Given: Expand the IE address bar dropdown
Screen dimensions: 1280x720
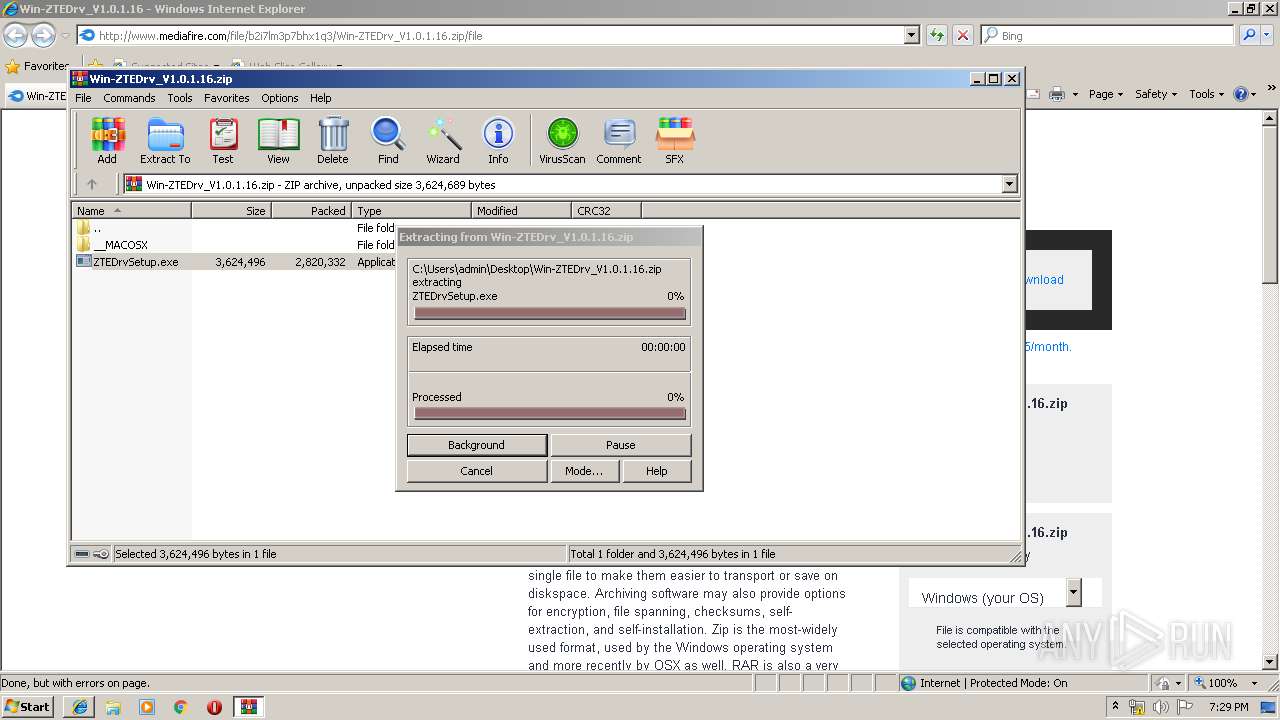Looking at the screenshot, I should pos(911,35).
